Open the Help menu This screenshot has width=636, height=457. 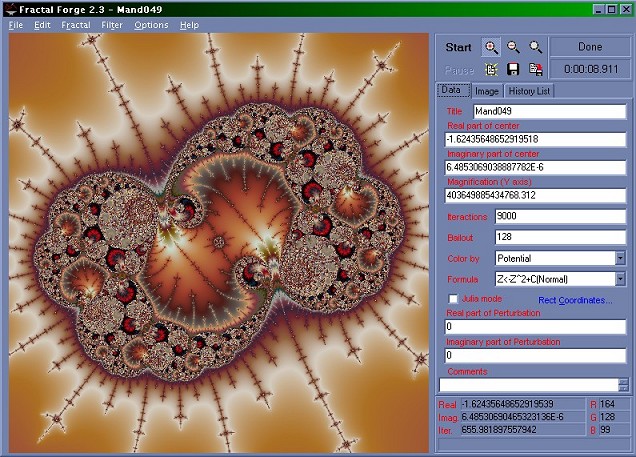coord(189,25)
